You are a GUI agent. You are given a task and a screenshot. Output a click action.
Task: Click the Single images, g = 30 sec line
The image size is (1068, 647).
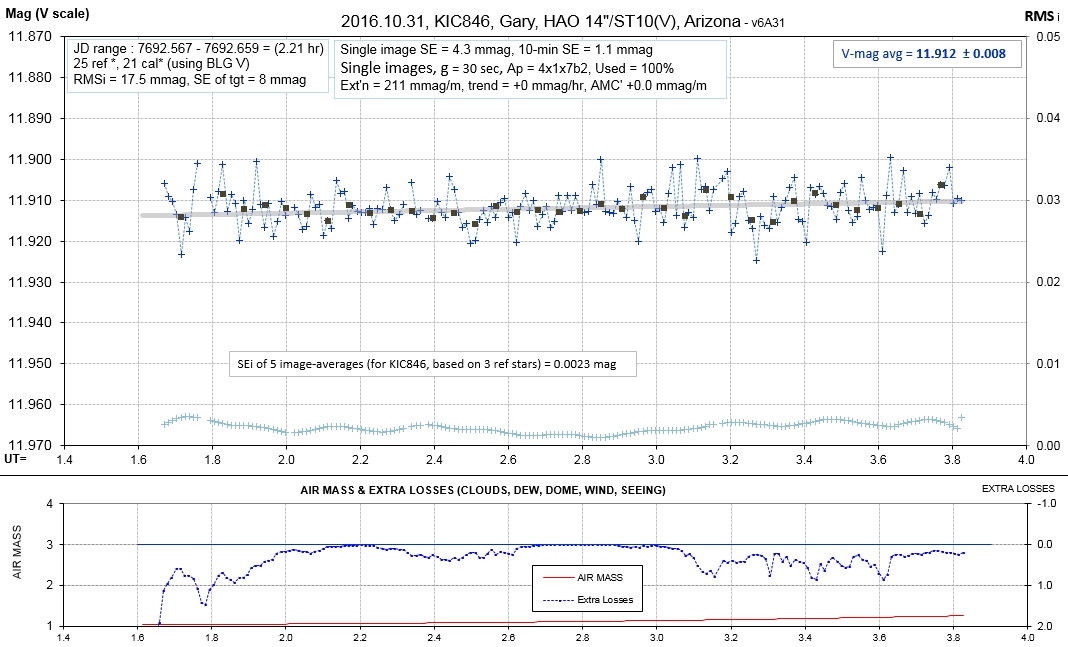(507, 67)
